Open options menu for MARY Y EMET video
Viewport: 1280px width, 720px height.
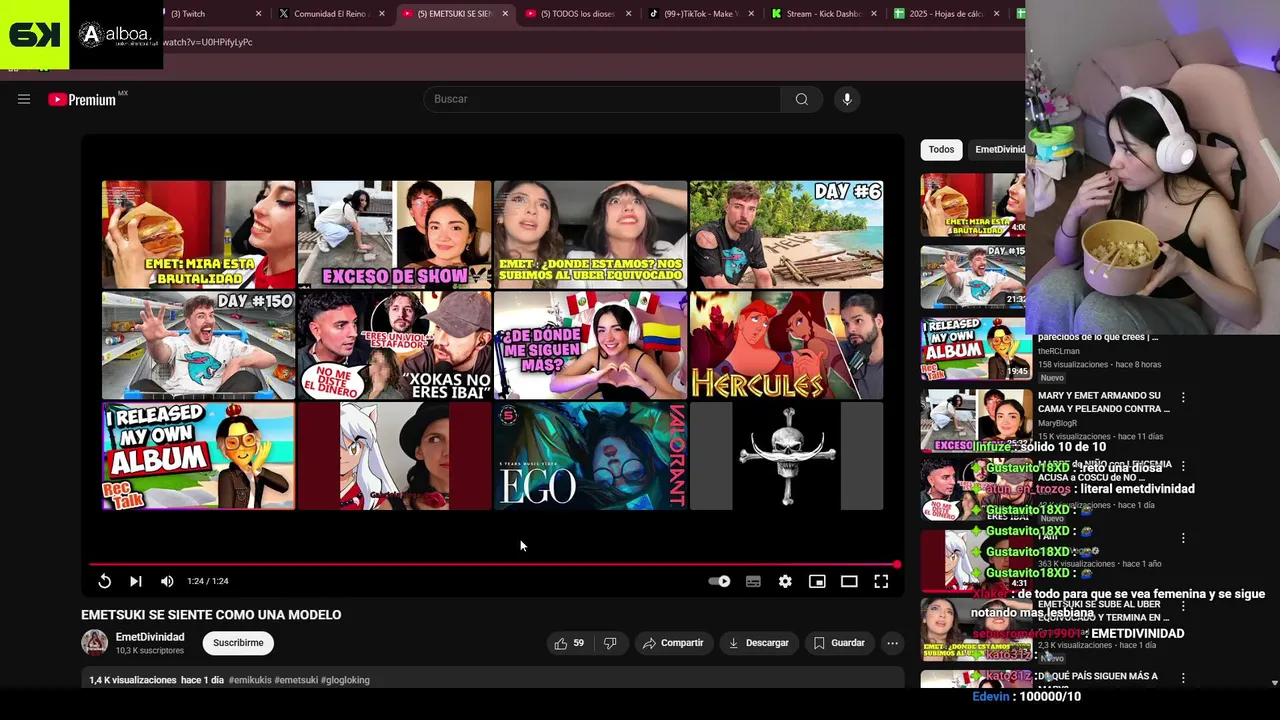(1183, 397)
